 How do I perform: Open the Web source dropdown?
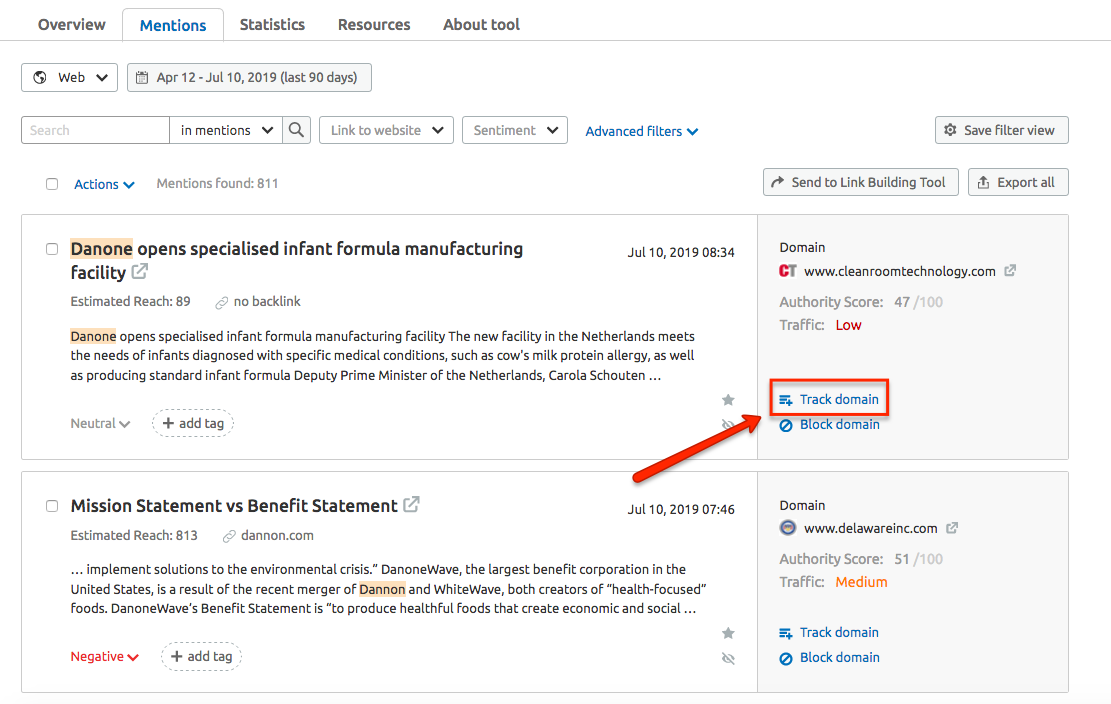click(70, 77)
